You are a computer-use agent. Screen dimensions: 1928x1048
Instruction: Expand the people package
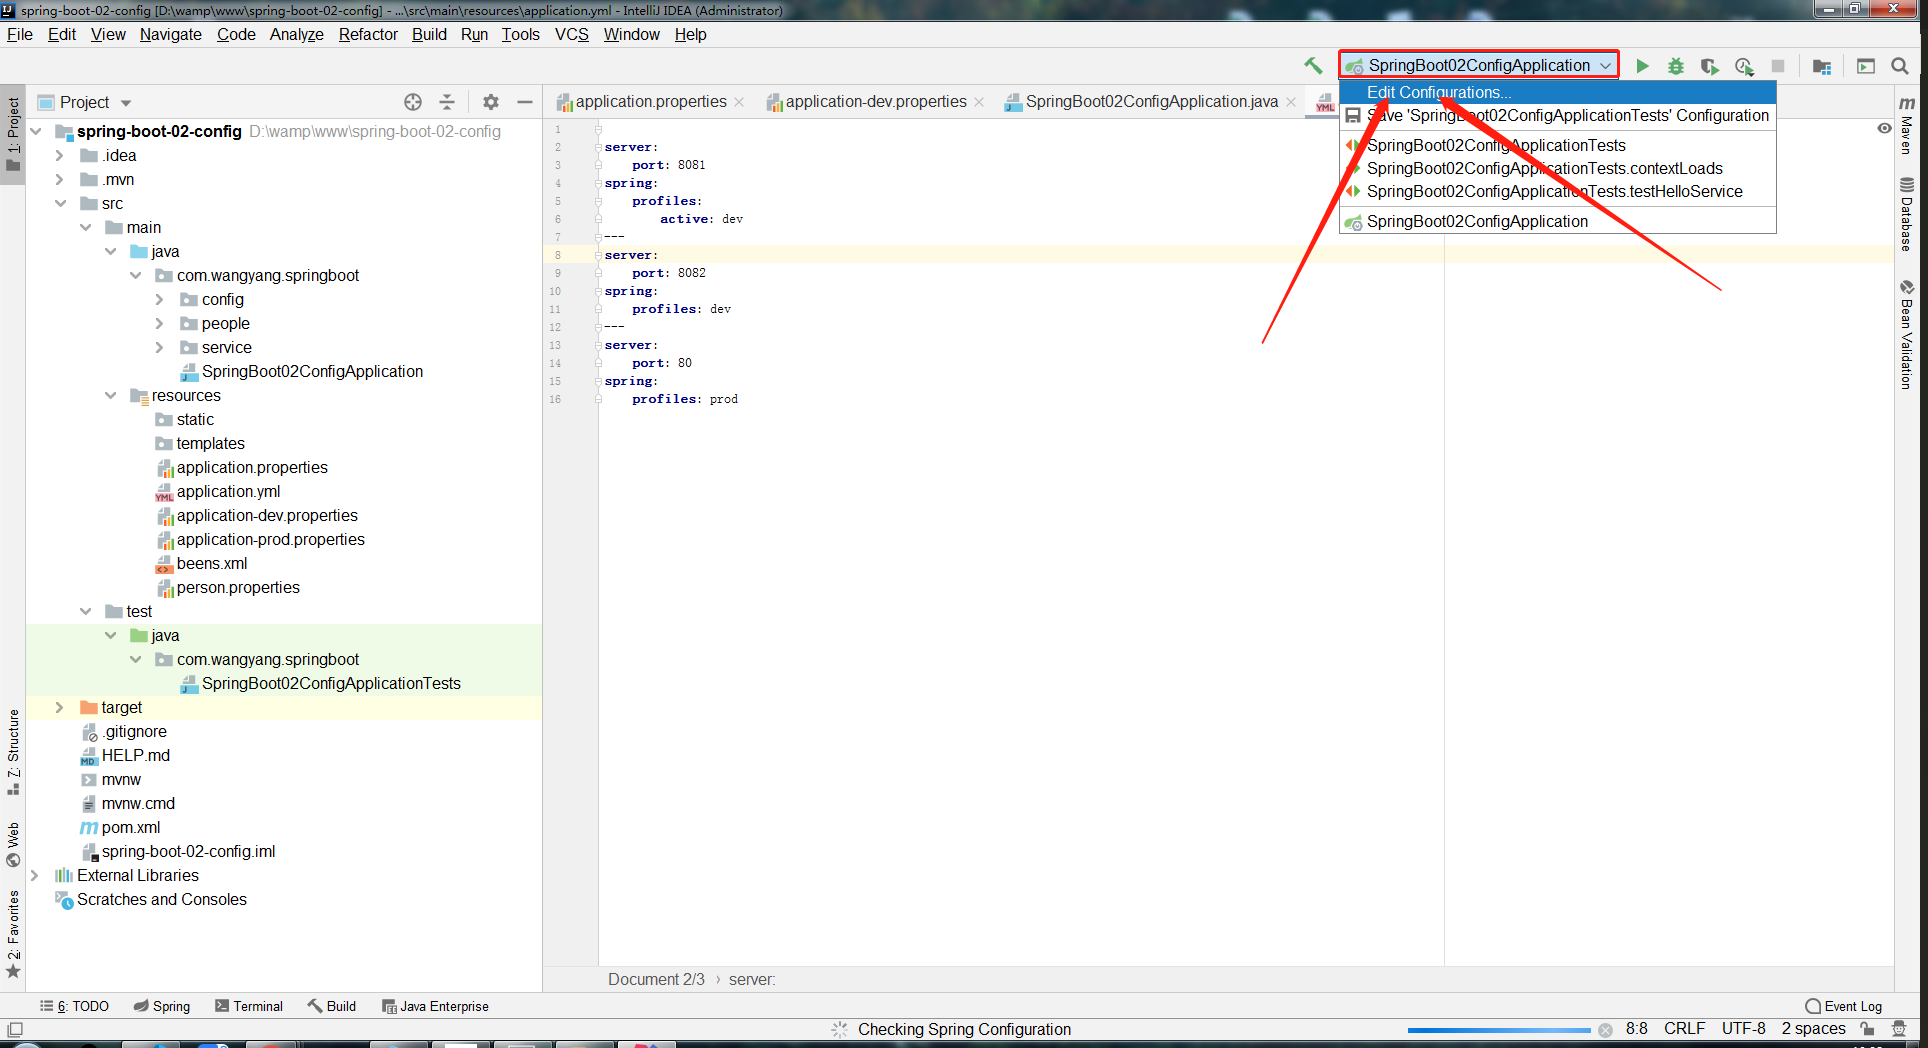(160, 324)
